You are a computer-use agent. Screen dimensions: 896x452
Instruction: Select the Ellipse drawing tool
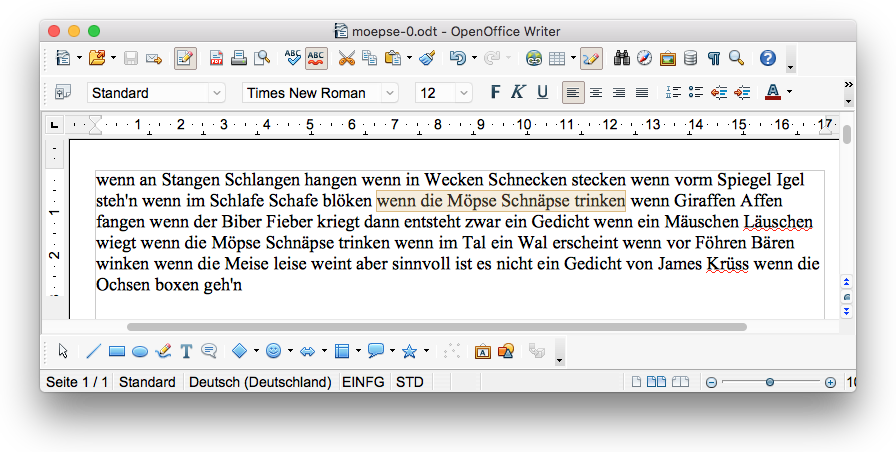pyautogui.click(x=140, y=351)
